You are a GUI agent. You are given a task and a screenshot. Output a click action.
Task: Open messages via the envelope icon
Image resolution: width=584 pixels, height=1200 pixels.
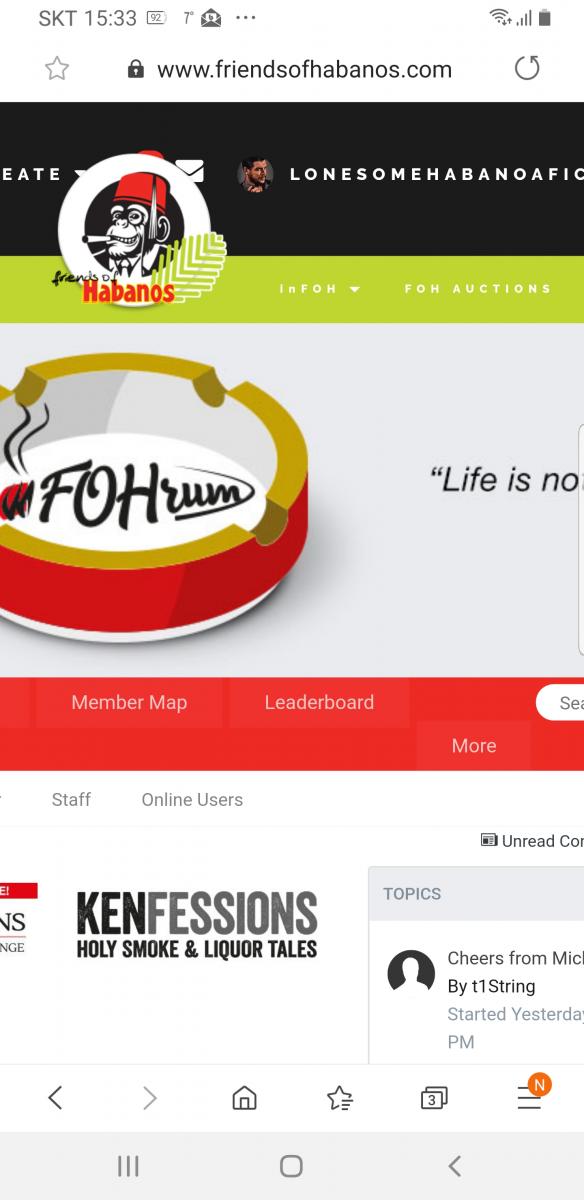pos(190,171)
